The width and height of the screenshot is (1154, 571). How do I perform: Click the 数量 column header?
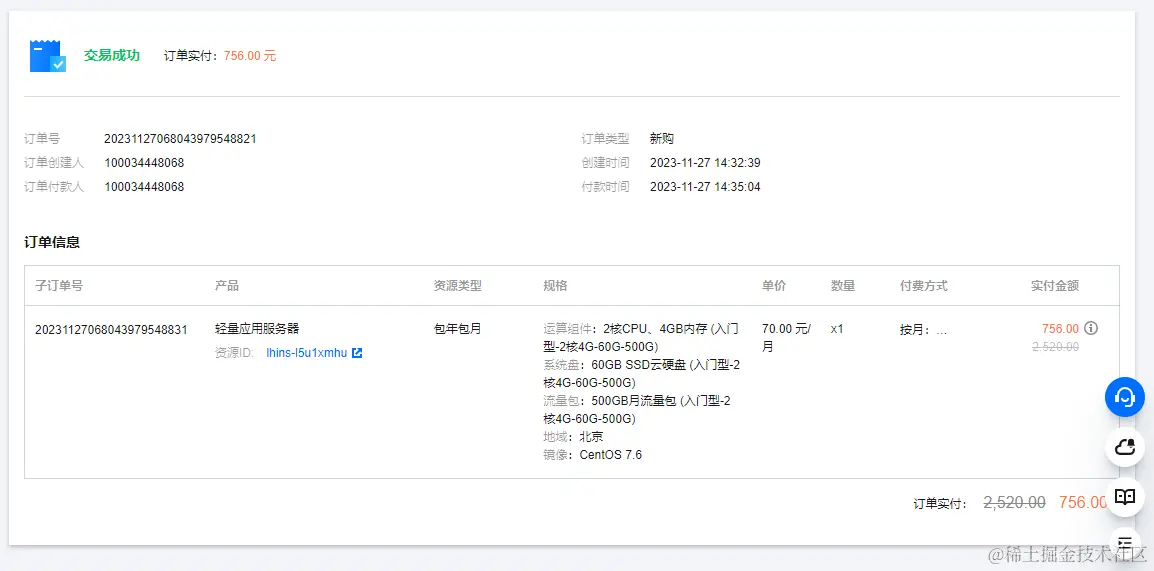(843, 286)
